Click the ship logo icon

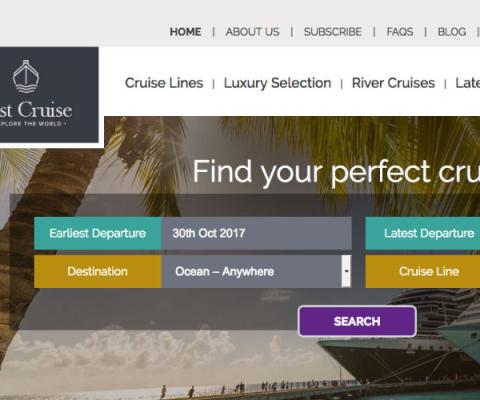click(26, 76)
